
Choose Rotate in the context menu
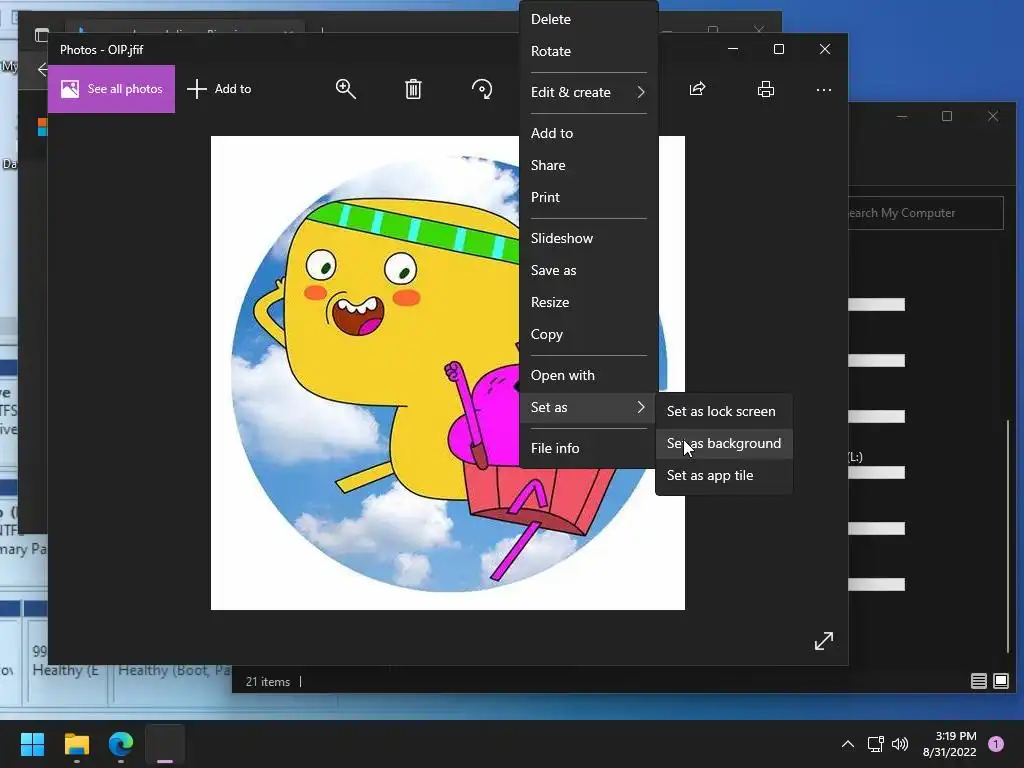tap(588, 51)
